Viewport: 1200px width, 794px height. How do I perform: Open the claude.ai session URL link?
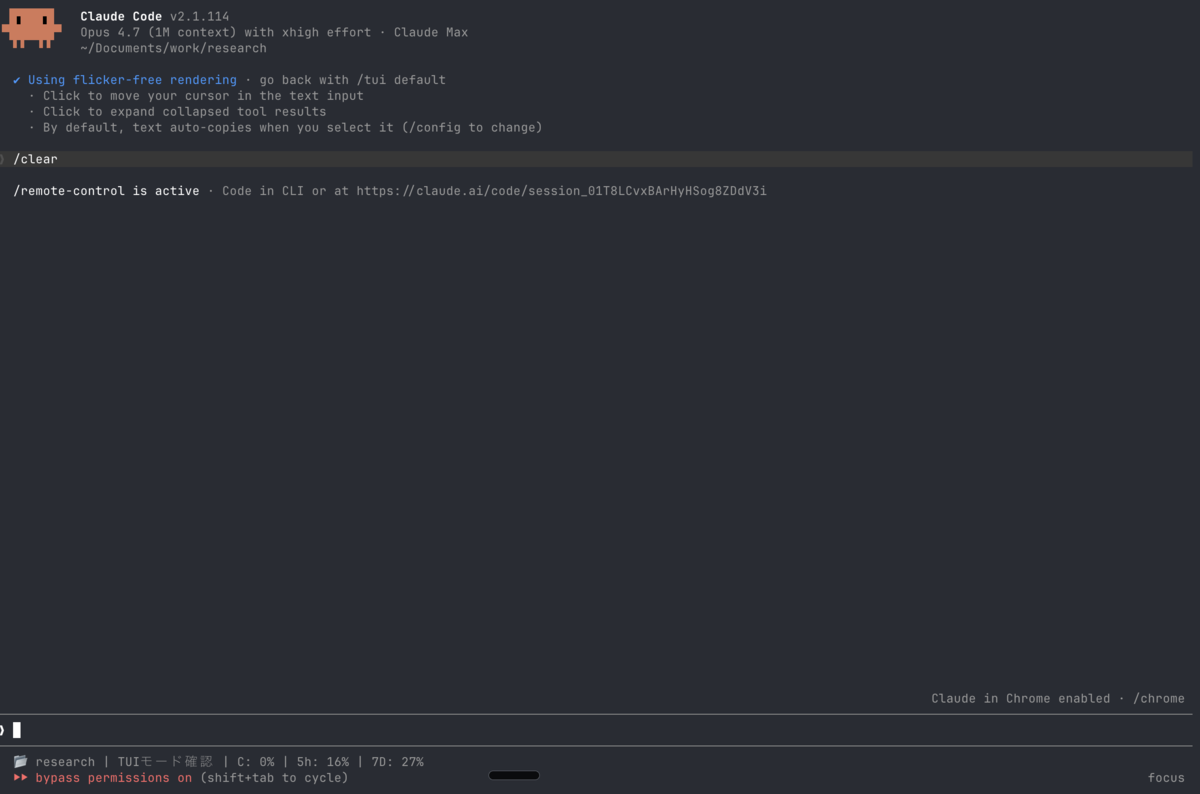click(x=561, y=191)
